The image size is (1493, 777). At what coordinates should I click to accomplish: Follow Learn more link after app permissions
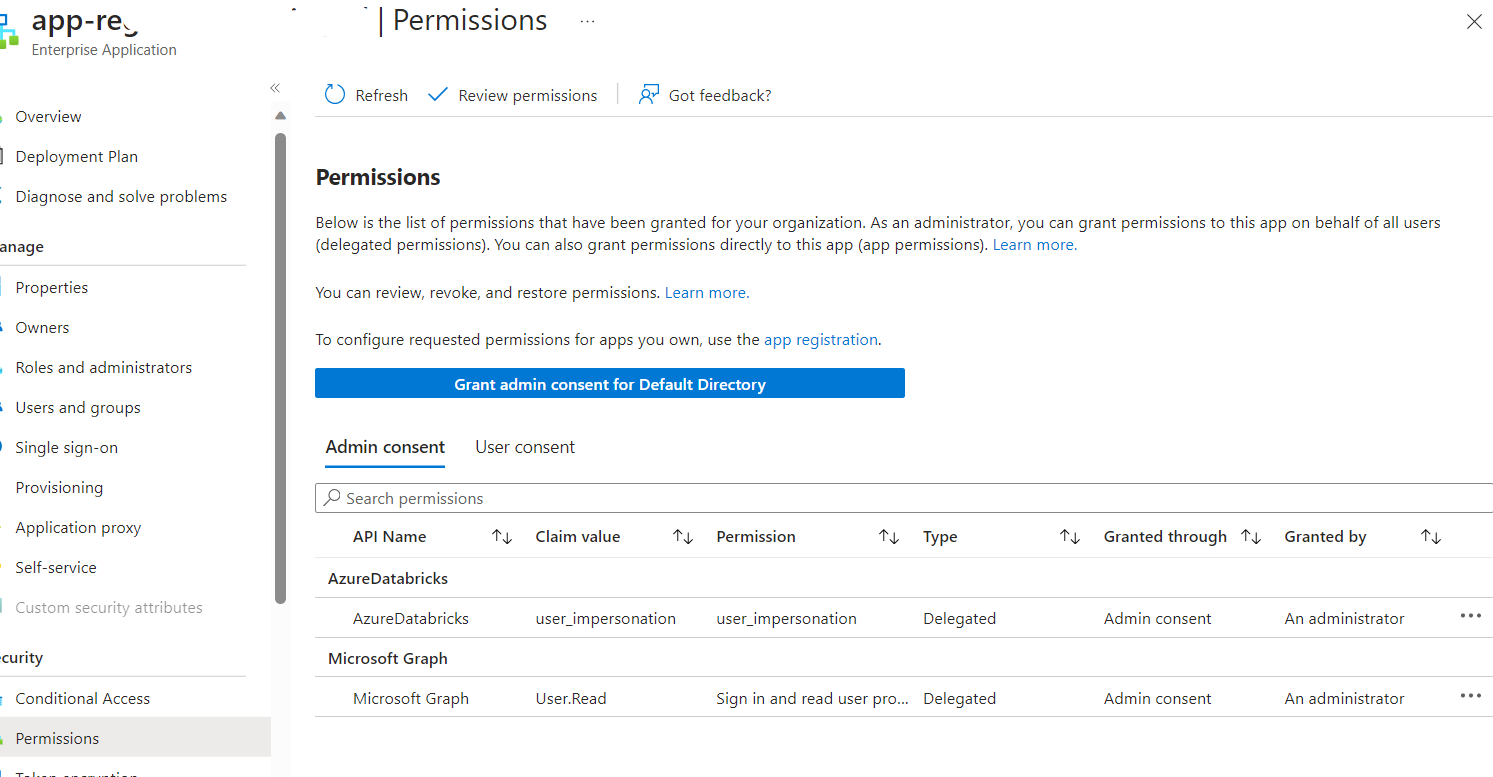pyautogui.click(x=1035, y=245)
